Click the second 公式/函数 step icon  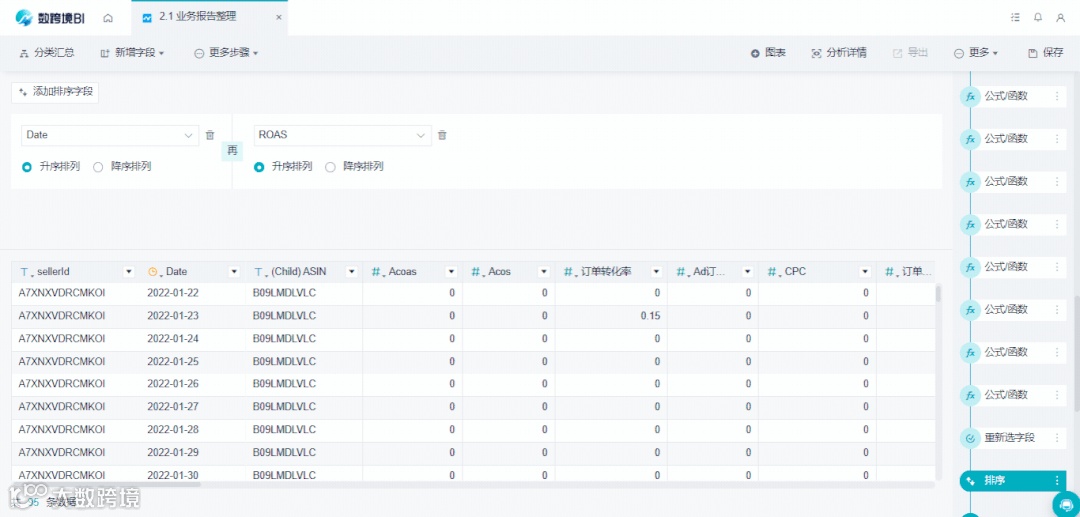pyautogui.click(x=970, y=139)
